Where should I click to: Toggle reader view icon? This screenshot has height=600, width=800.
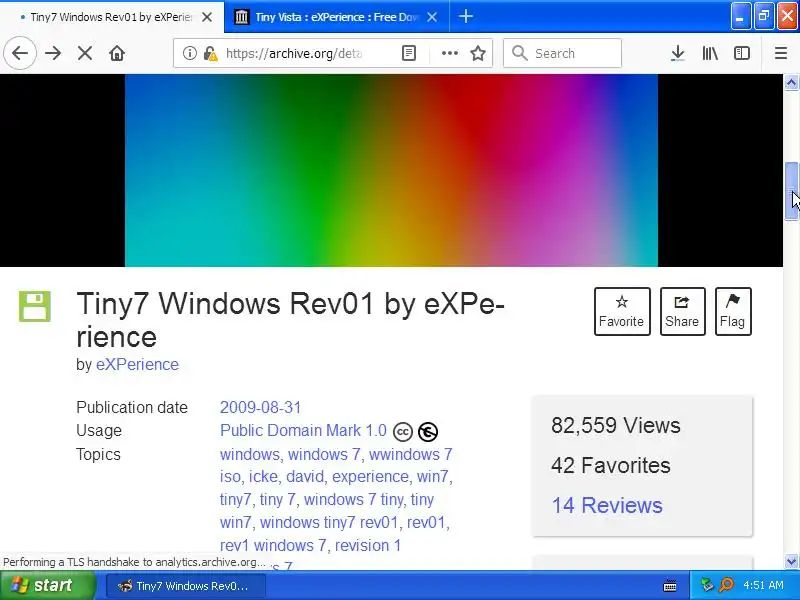409,53
